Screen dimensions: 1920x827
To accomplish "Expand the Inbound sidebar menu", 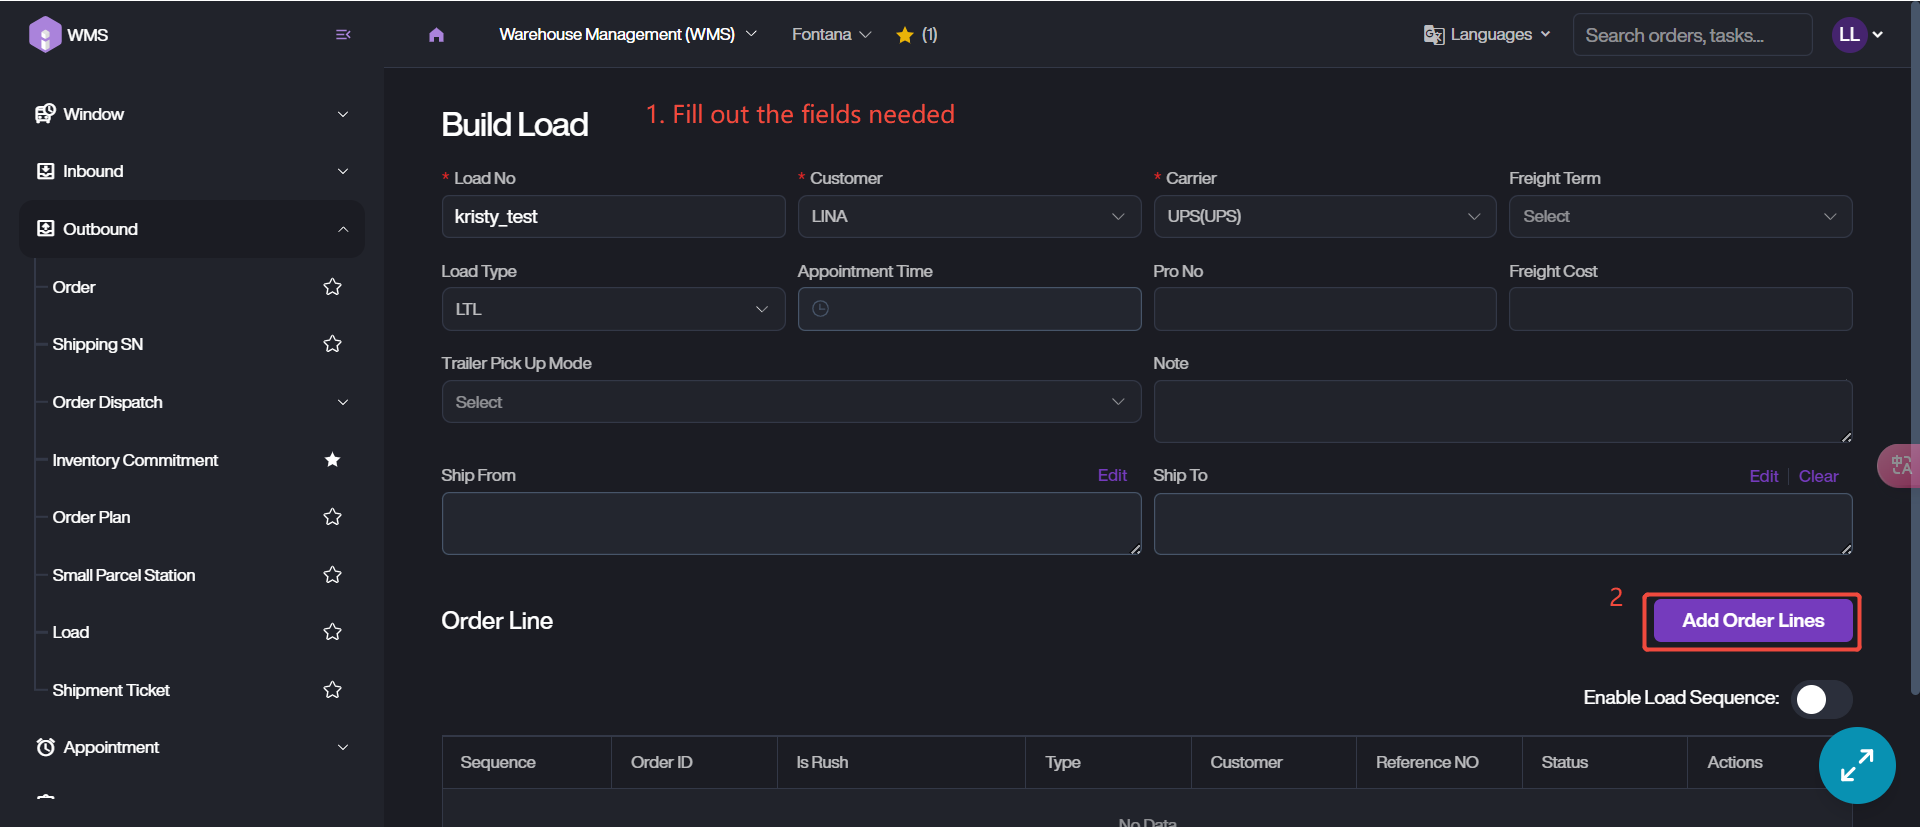I will [x=191, y=171].
